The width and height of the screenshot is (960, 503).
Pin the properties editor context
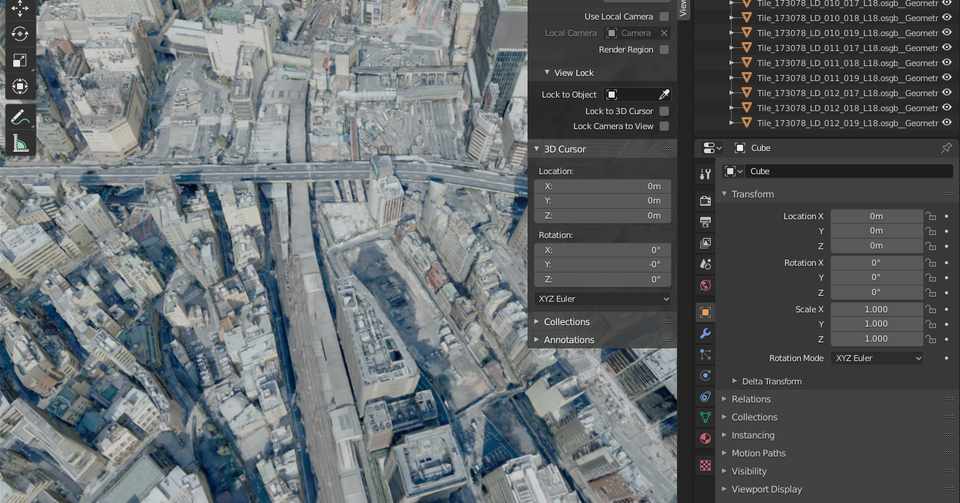point(946,147)
